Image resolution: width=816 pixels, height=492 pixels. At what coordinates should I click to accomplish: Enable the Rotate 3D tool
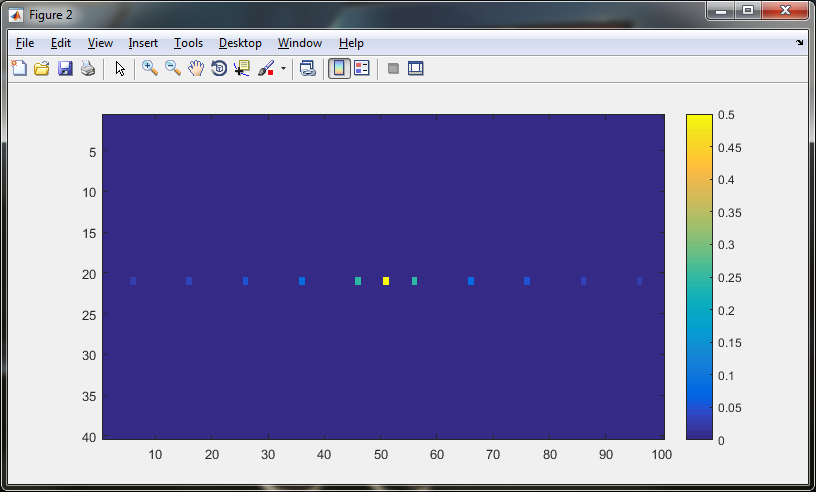219,68
